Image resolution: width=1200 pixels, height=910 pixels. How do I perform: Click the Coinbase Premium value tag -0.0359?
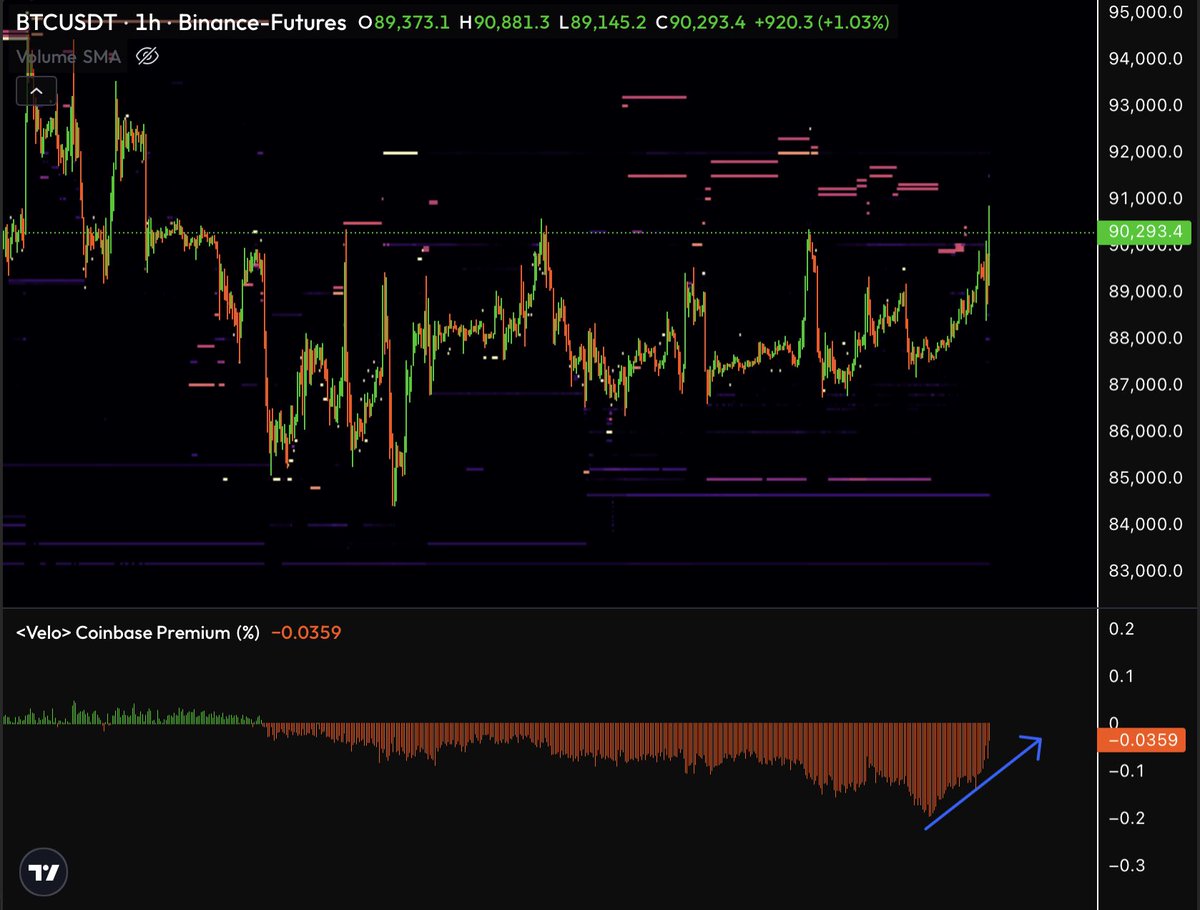pos(1144,742)
